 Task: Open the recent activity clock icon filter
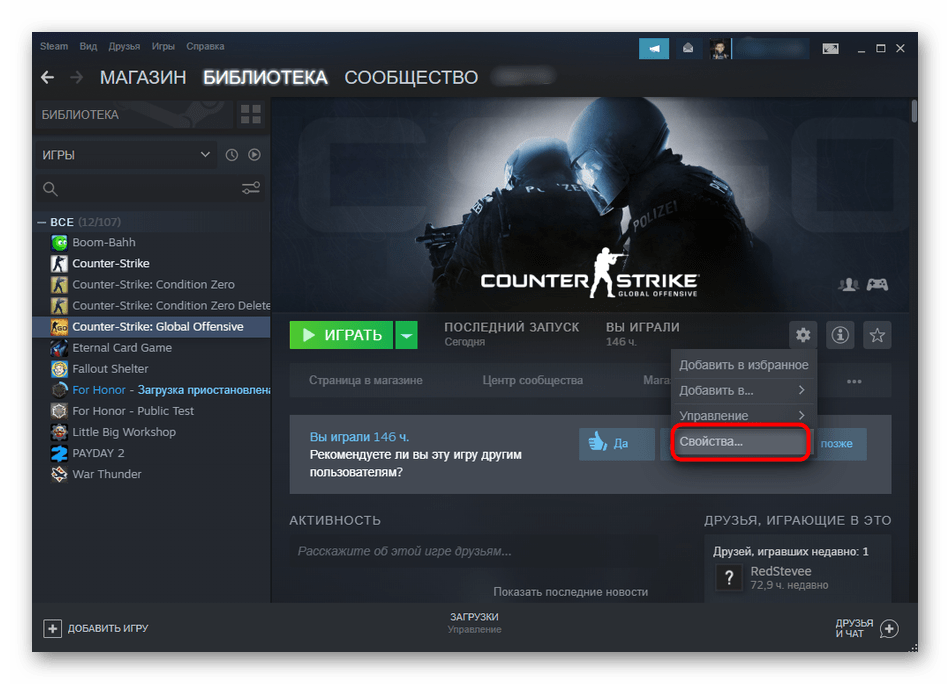click(x=232, y=155)
